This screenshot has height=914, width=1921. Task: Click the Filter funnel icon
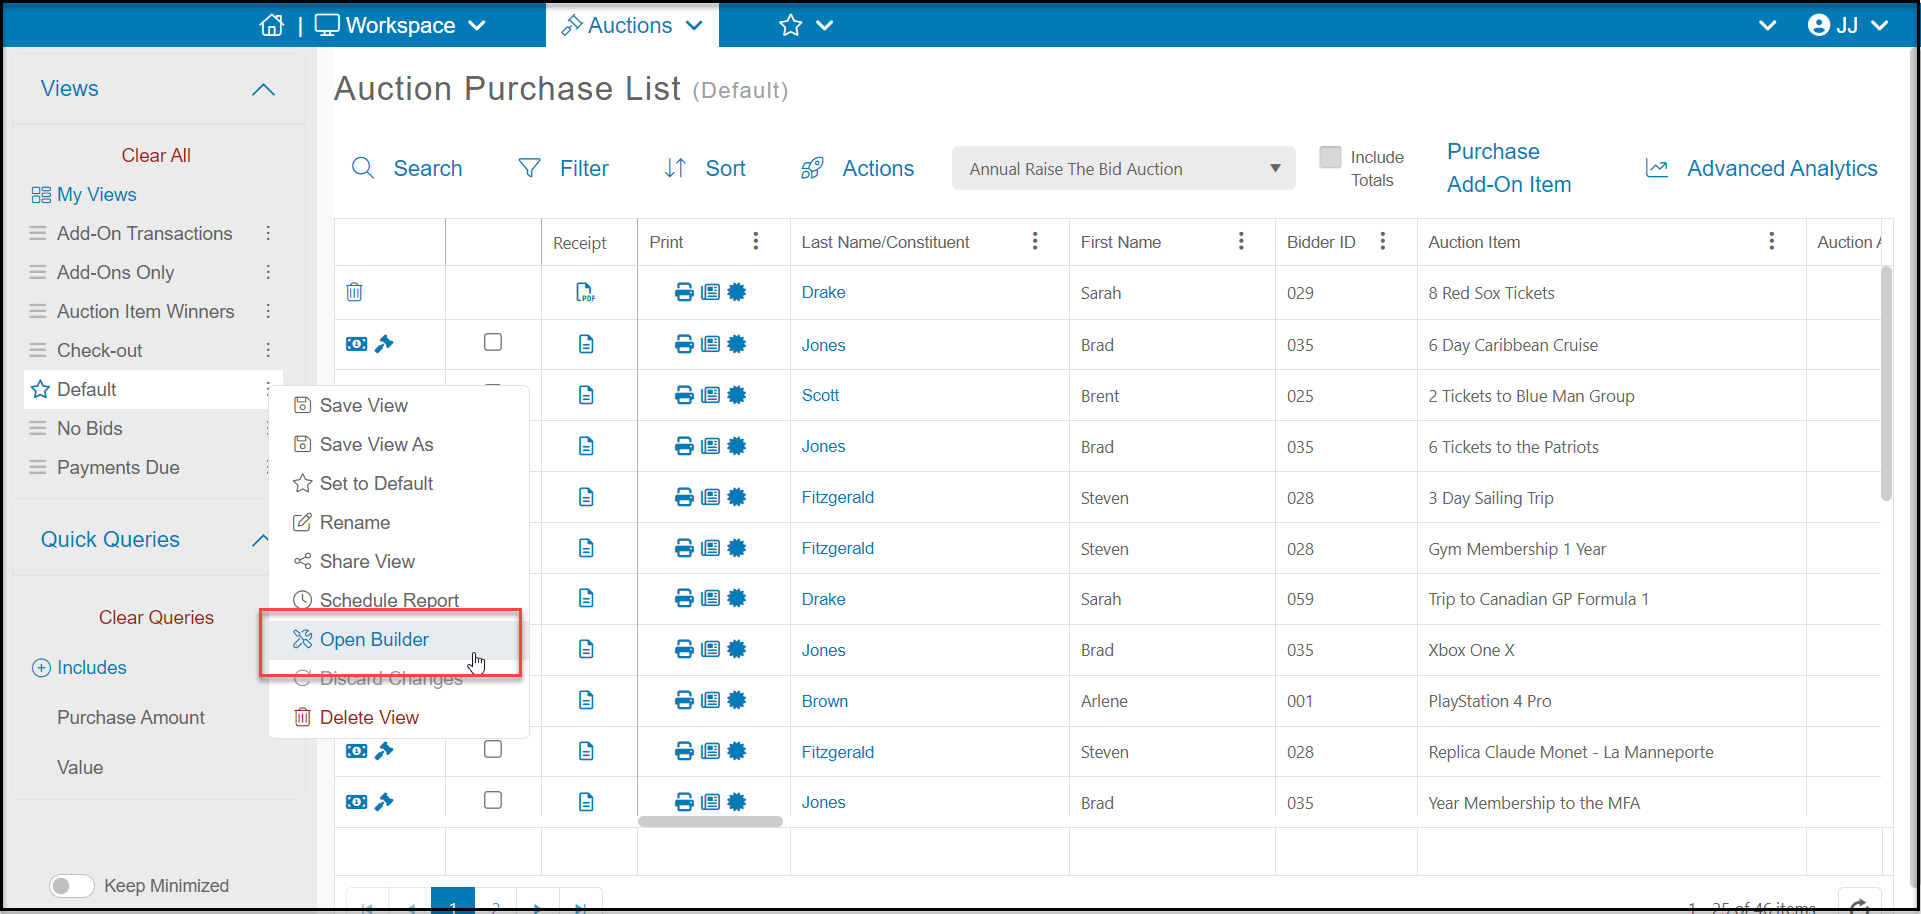(x=530, y=168)
